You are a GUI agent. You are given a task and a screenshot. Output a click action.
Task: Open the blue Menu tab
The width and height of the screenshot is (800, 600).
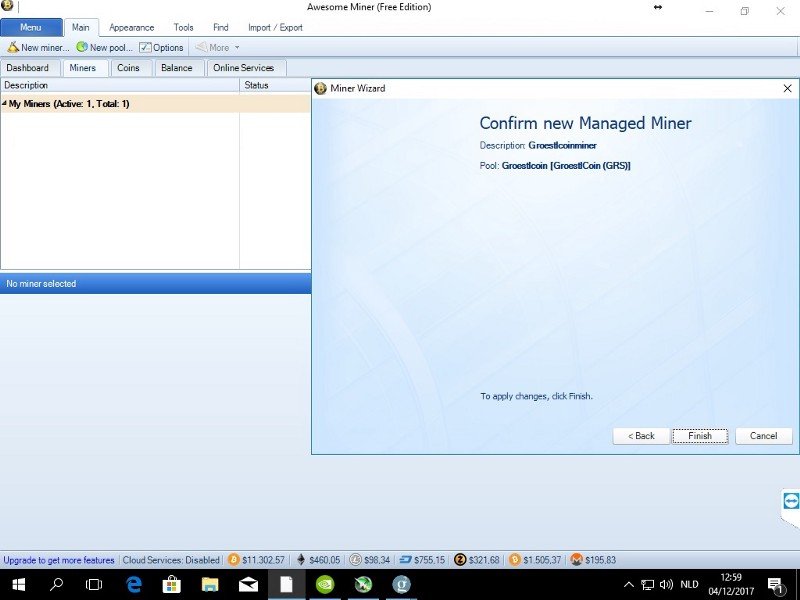(x=31, y=28)
